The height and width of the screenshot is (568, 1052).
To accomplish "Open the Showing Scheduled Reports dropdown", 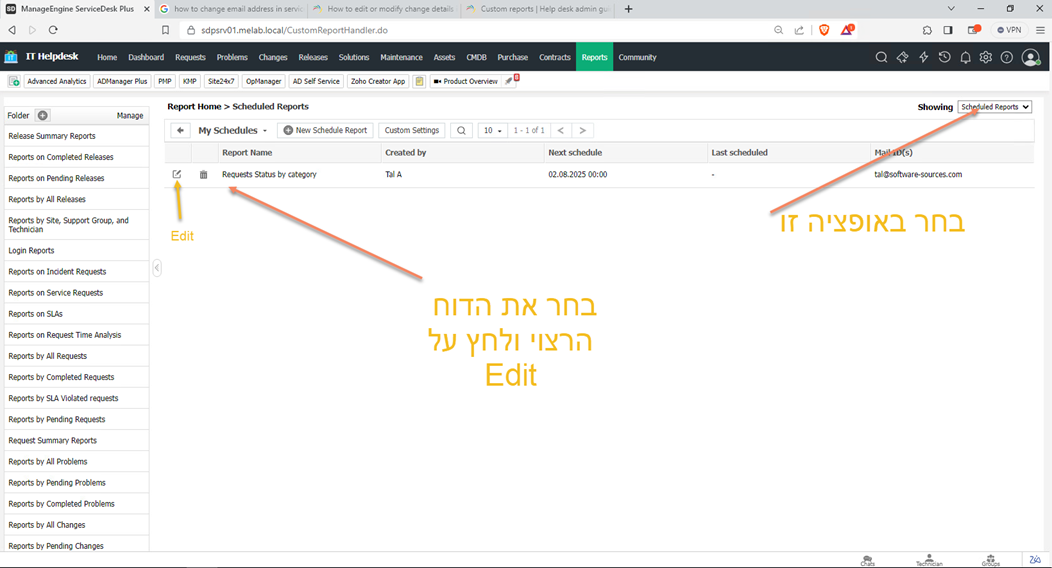I will pyautogui.click(x=994, y=107).
